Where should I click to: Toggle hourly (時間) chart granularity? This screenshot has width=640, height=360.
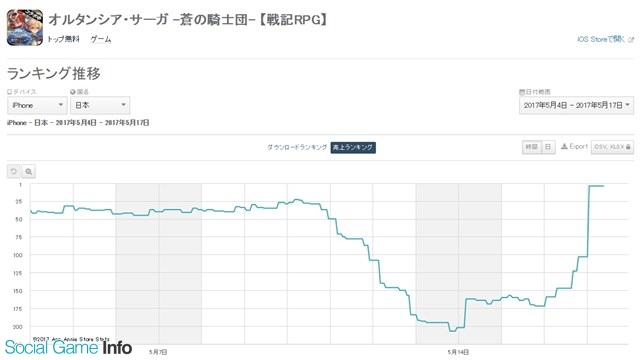pos(531,147)
